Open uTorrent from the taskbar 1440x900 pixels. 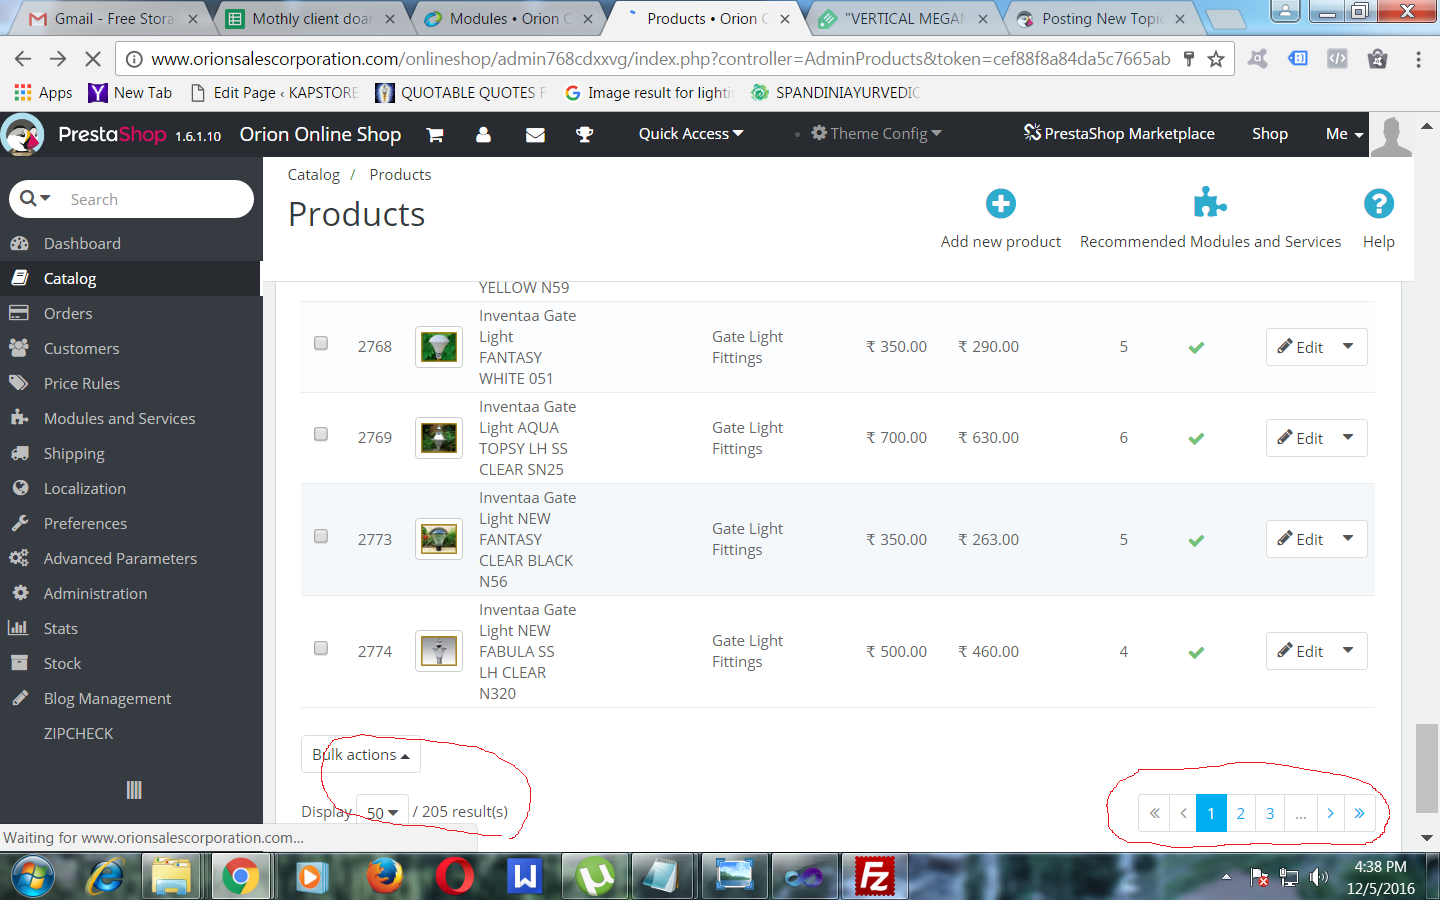tap(596, 877)
